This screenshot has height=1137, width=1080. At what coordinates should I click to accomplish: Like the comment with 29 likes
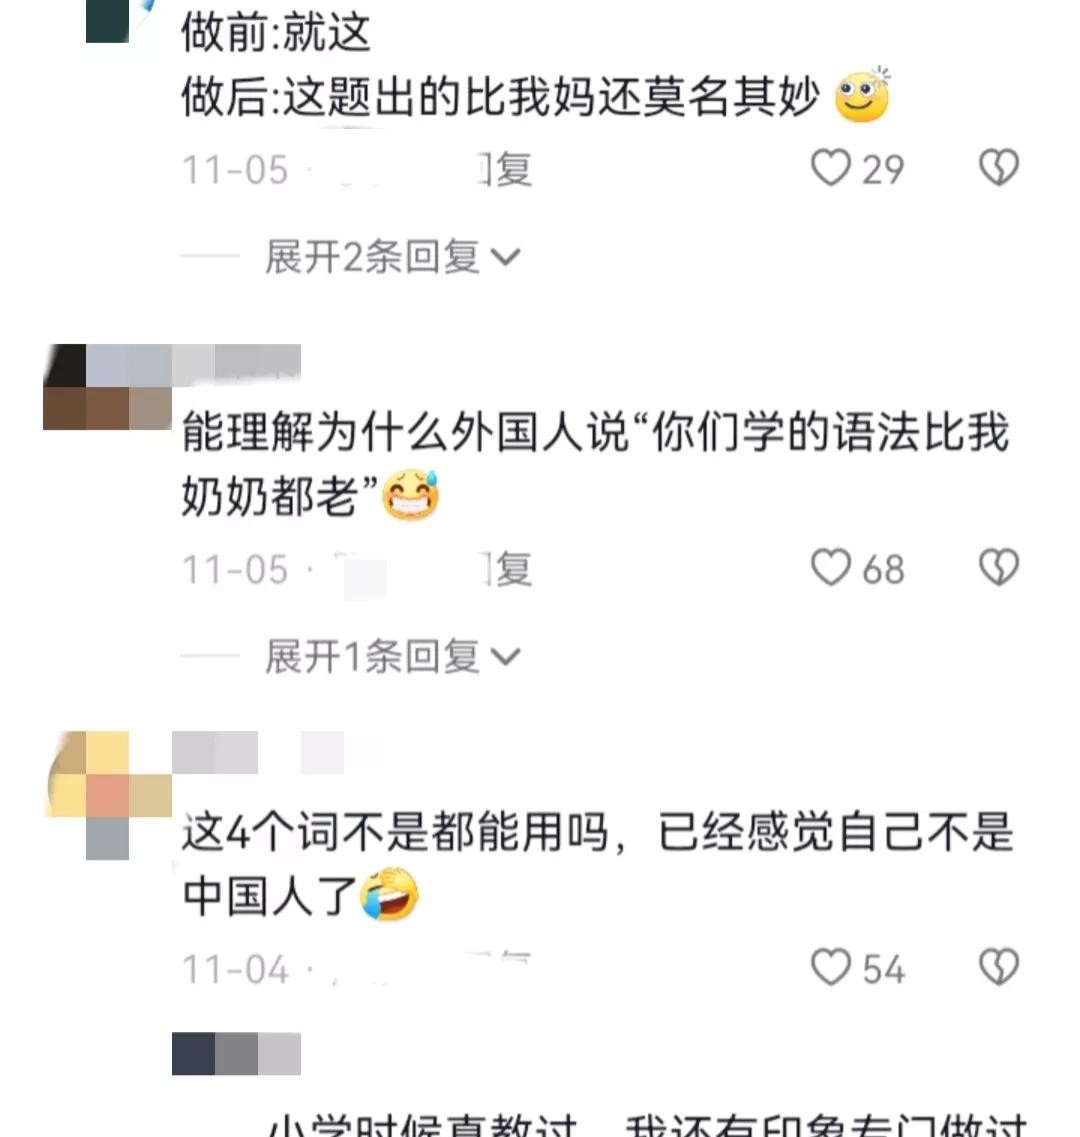(830, 168)
